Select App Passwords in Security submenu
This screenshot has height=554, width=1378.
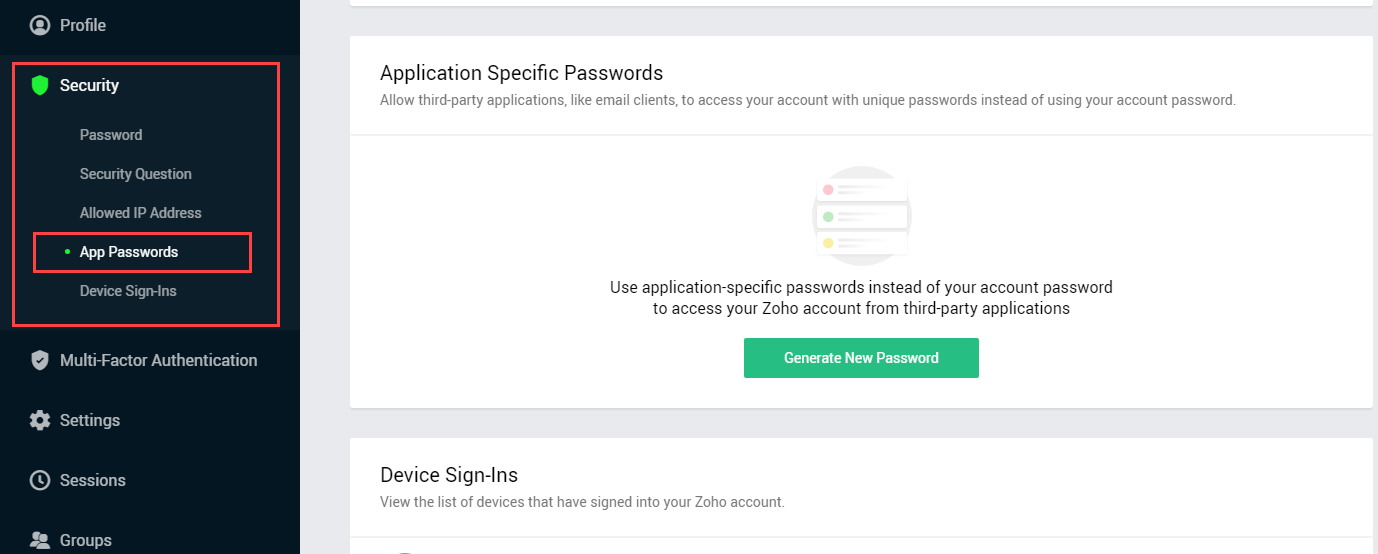point(129,252)
